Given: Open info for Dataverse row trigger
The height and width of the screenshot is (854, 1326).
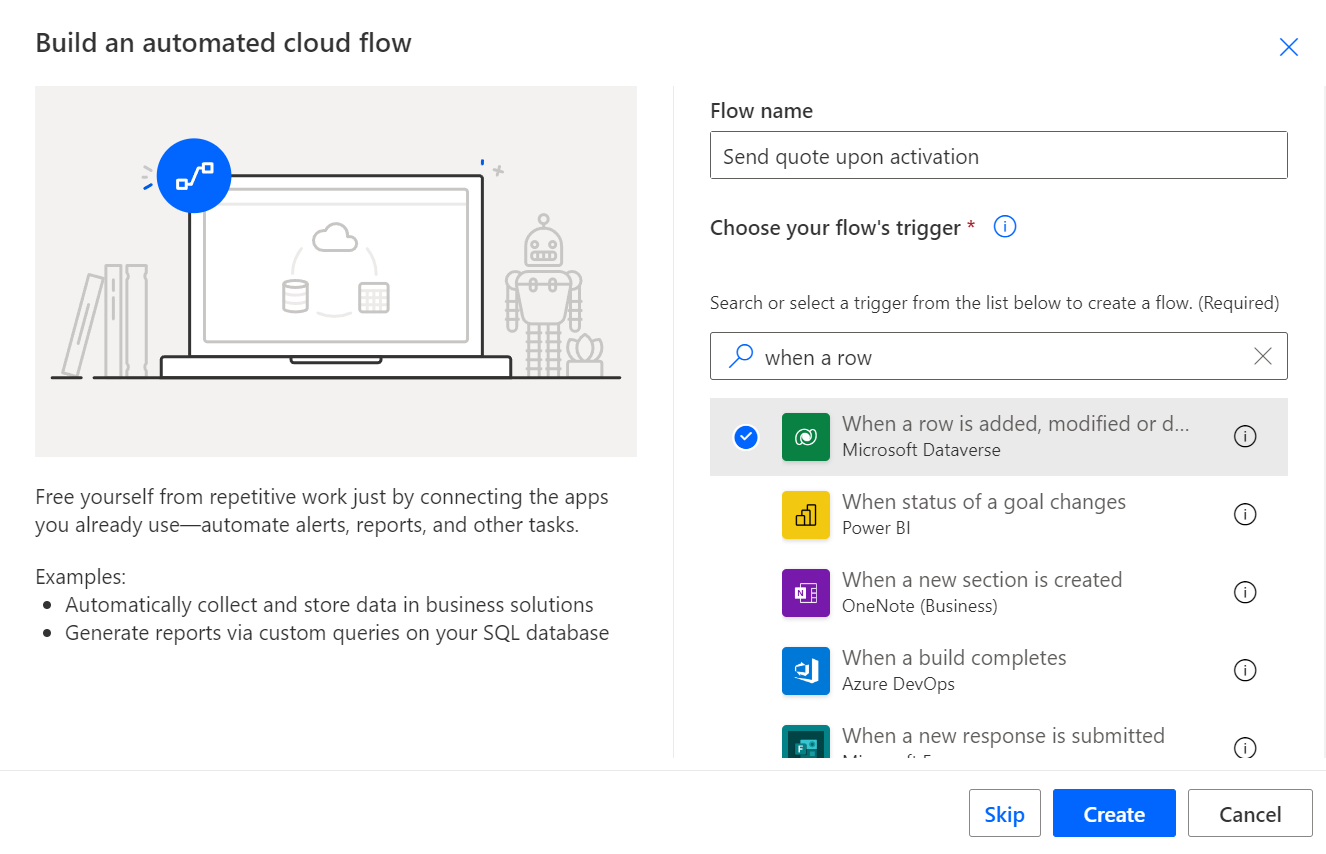Looking at the screenshot, I should 1245,437.
